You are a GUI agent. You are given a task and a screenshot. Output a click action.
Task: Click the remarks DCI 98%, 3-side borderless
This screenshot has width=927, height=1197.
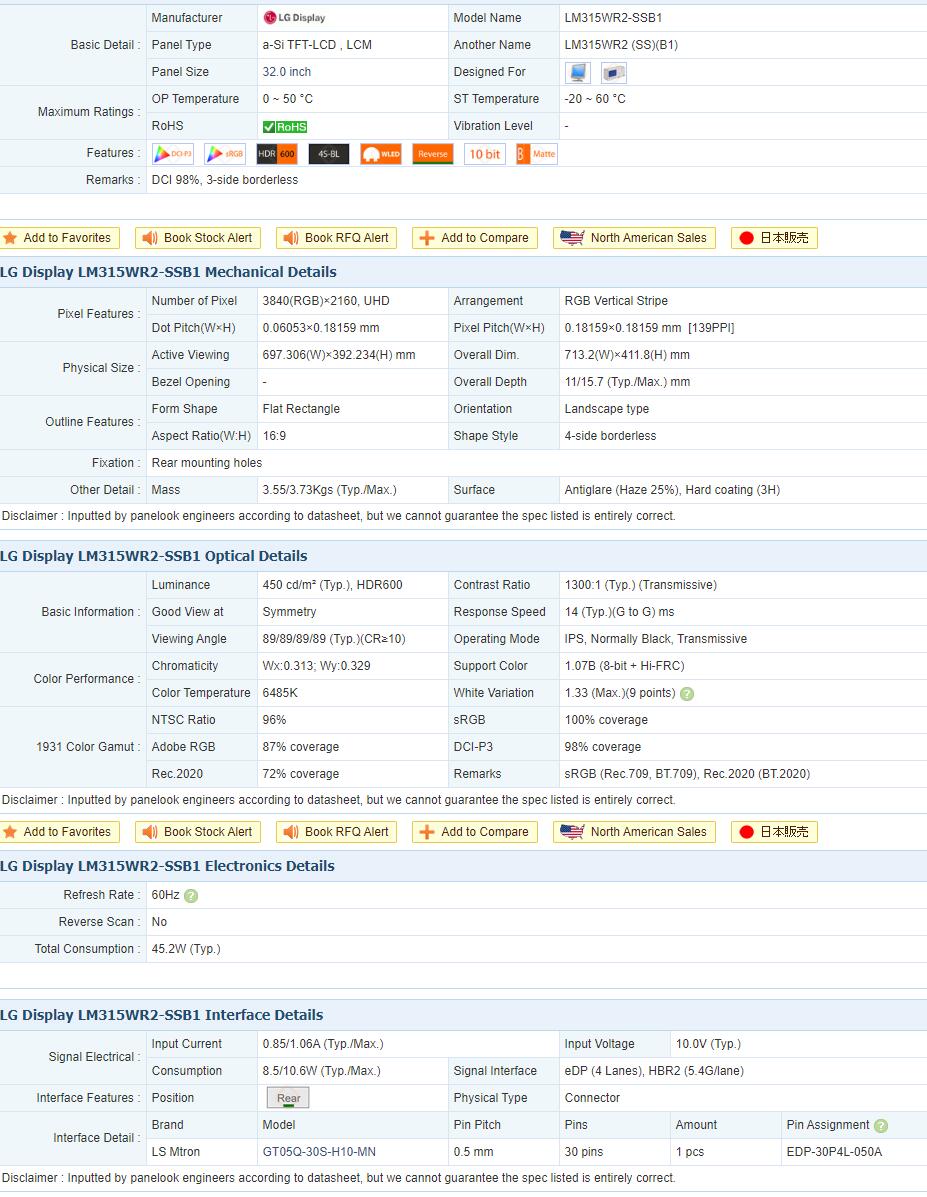click(x=224, y=180)
